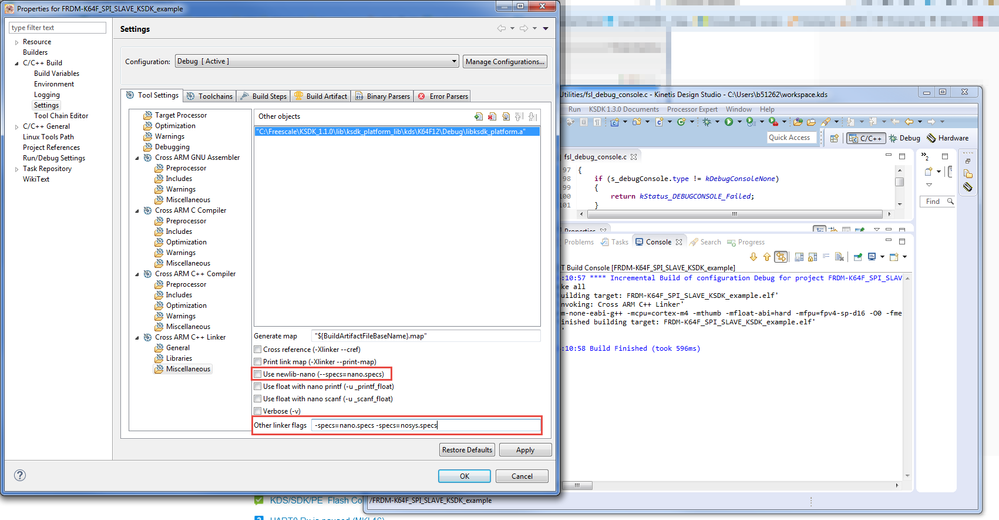Click the Apply button
Viewport: 999px width, 520px height.
525,450
